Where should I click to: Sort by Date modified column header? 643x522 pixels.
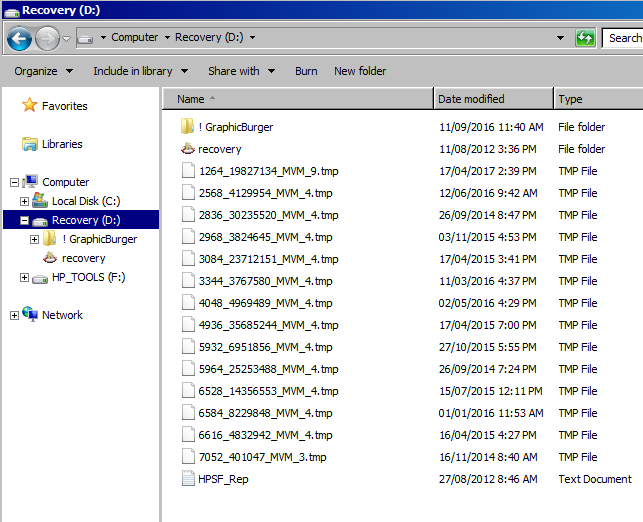click(493, 99)
